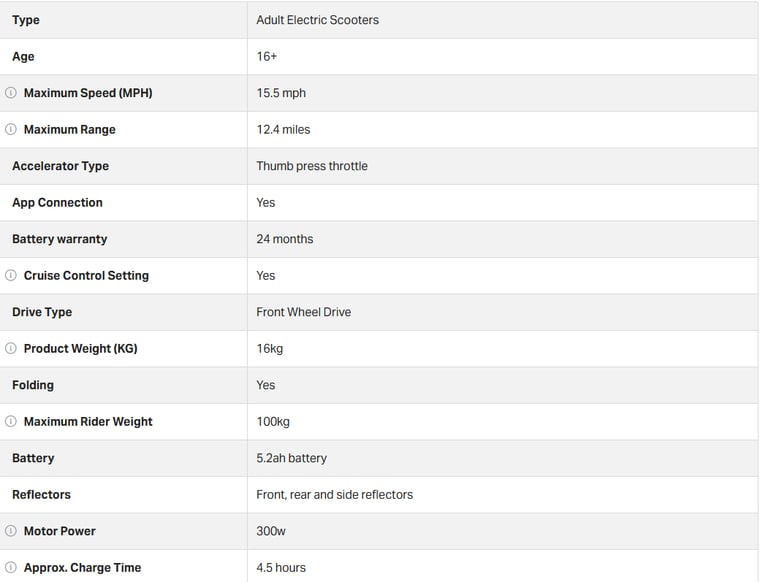This screenshot has height=582, width=768.
Task: Show info for Product Weight (KG)
Action: (11, 348)
